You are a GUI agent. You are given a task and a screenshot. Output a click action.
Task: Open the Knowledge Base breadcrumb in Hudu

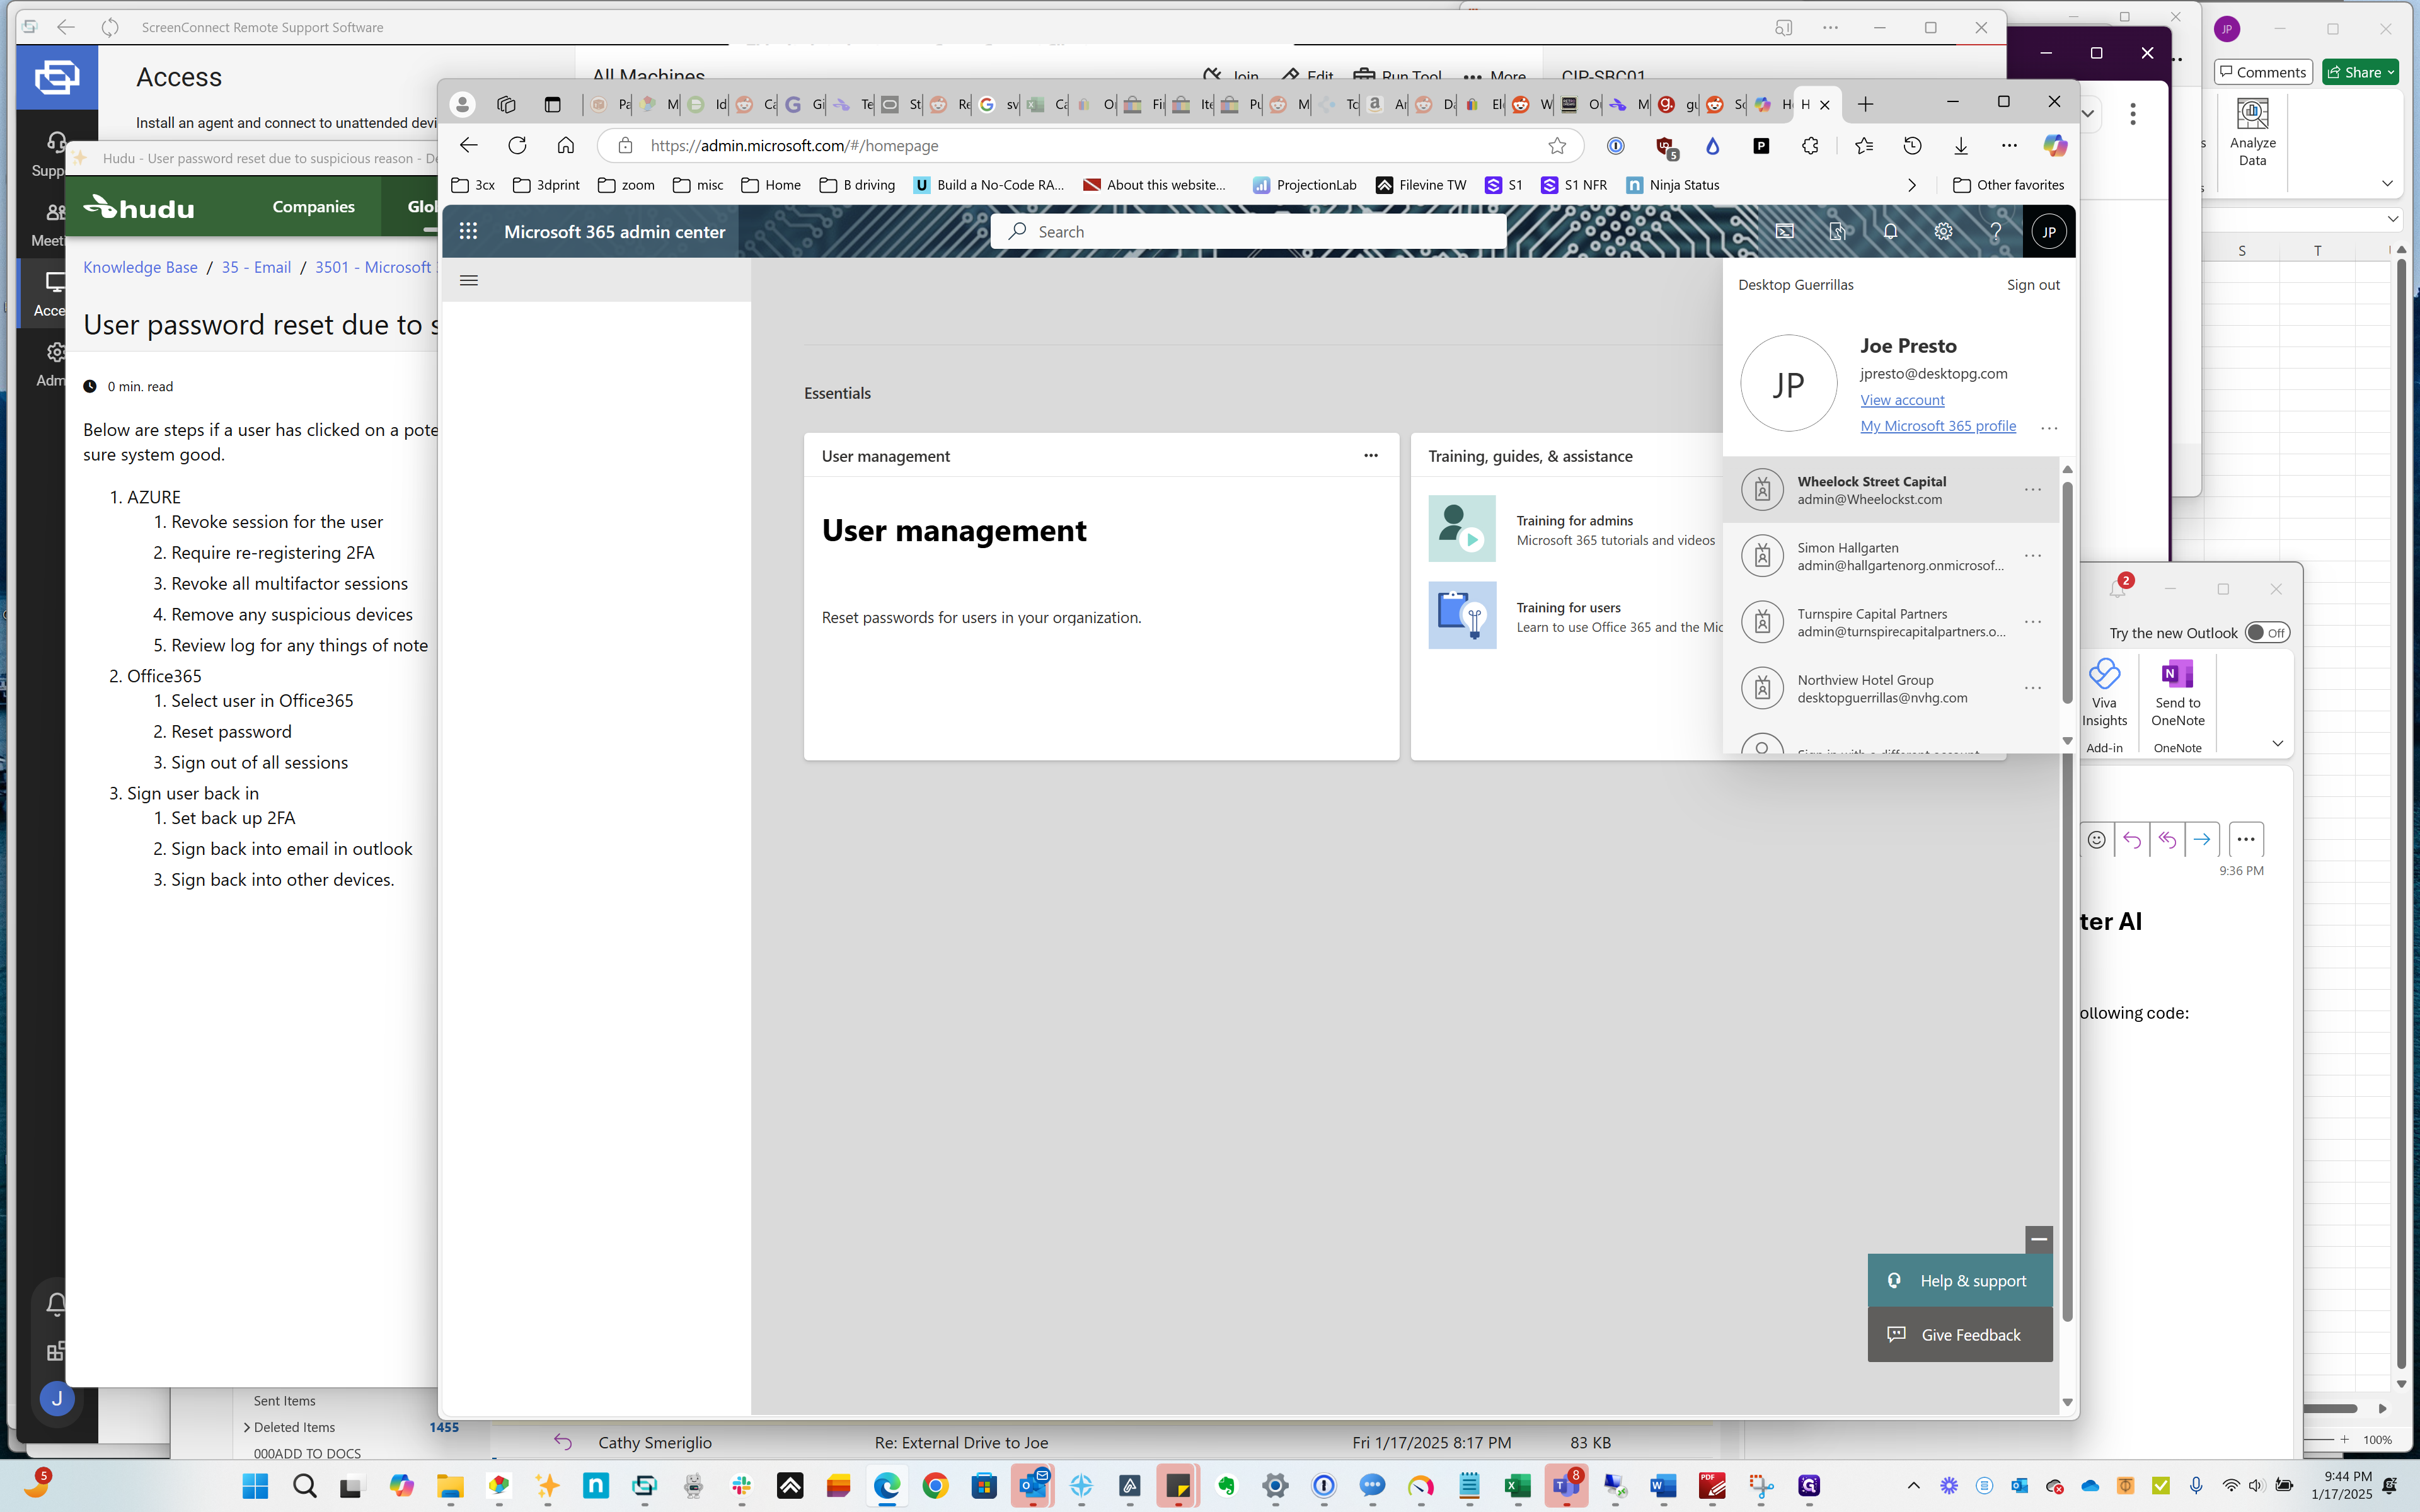point(140,267)
